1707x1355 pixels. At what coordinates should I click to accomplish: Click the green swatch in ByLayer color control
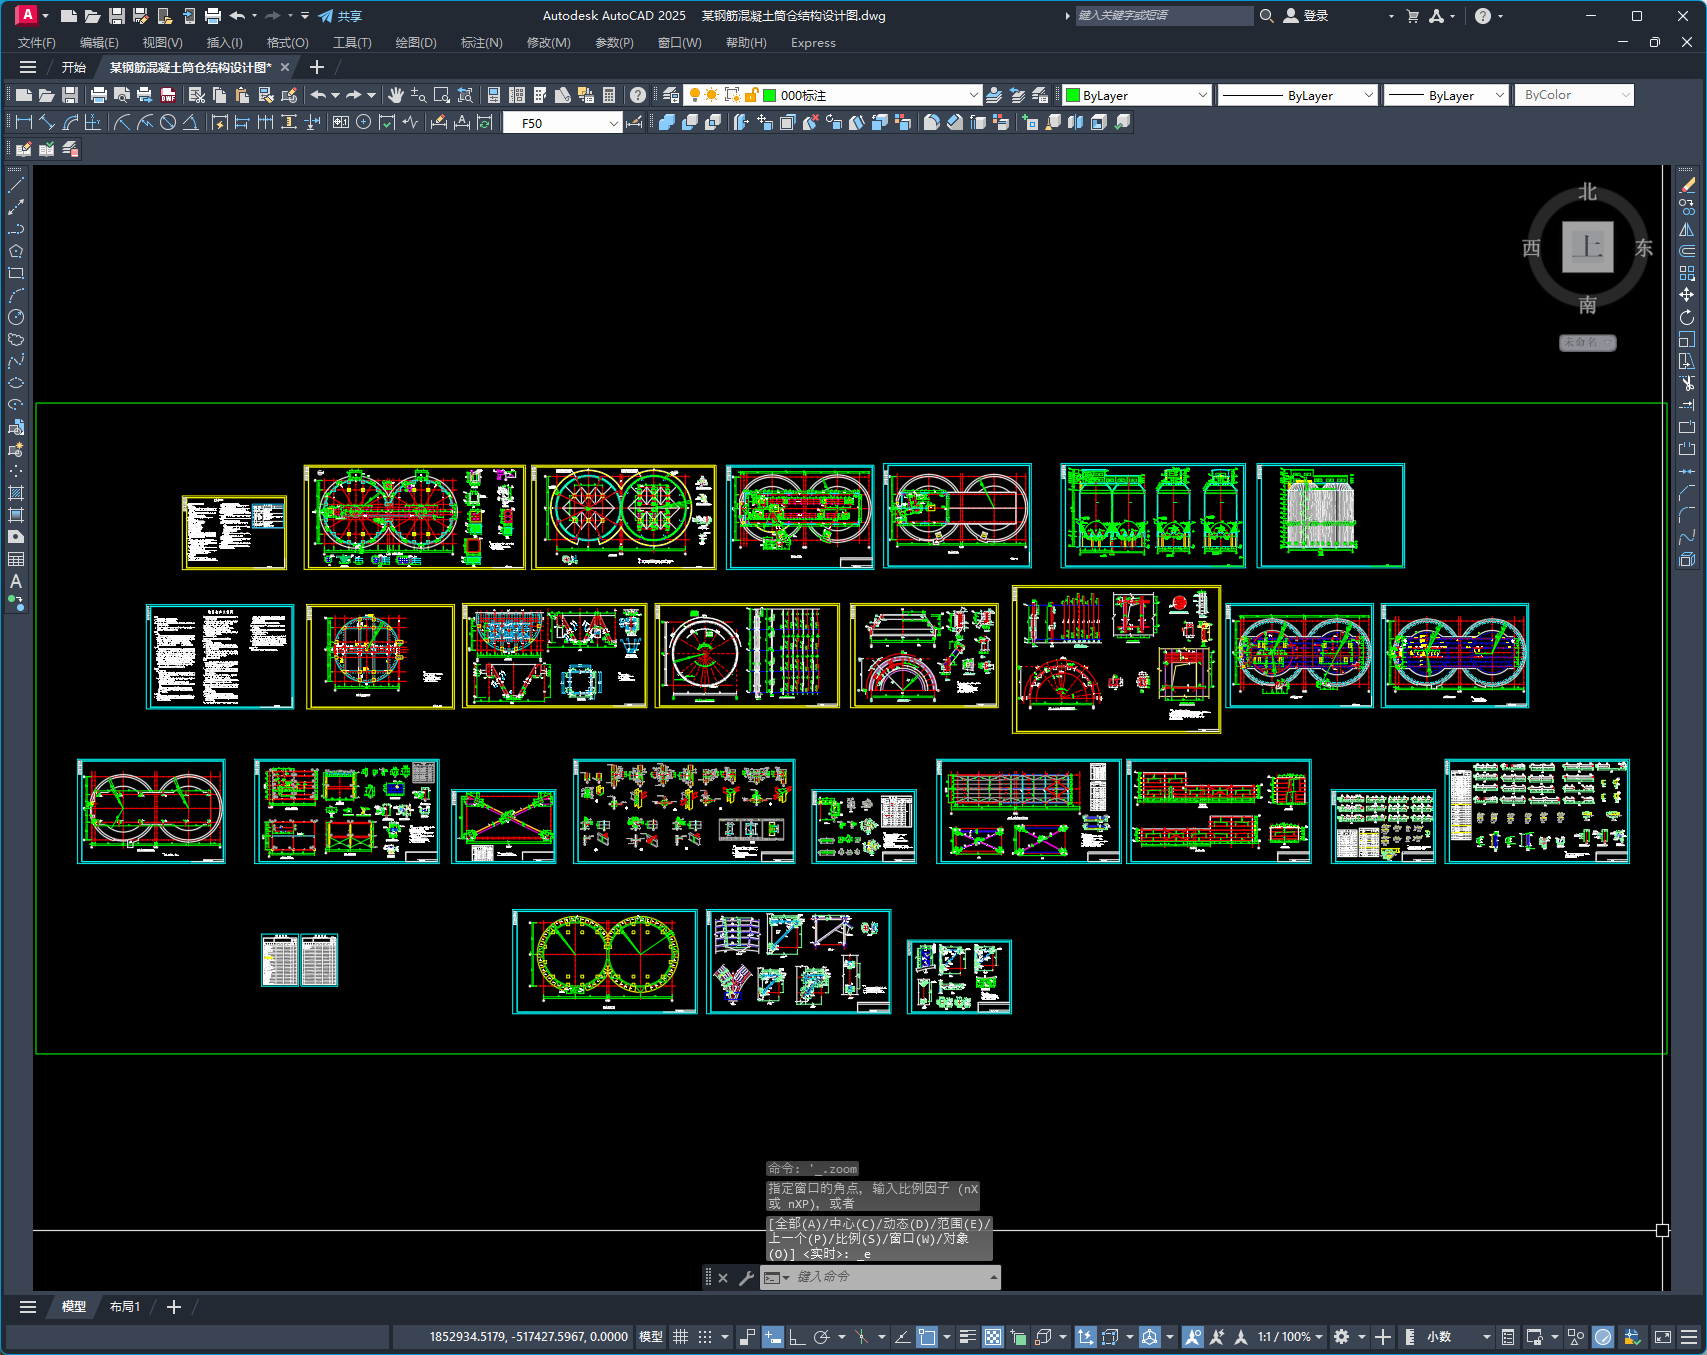tap(1073, 95)
